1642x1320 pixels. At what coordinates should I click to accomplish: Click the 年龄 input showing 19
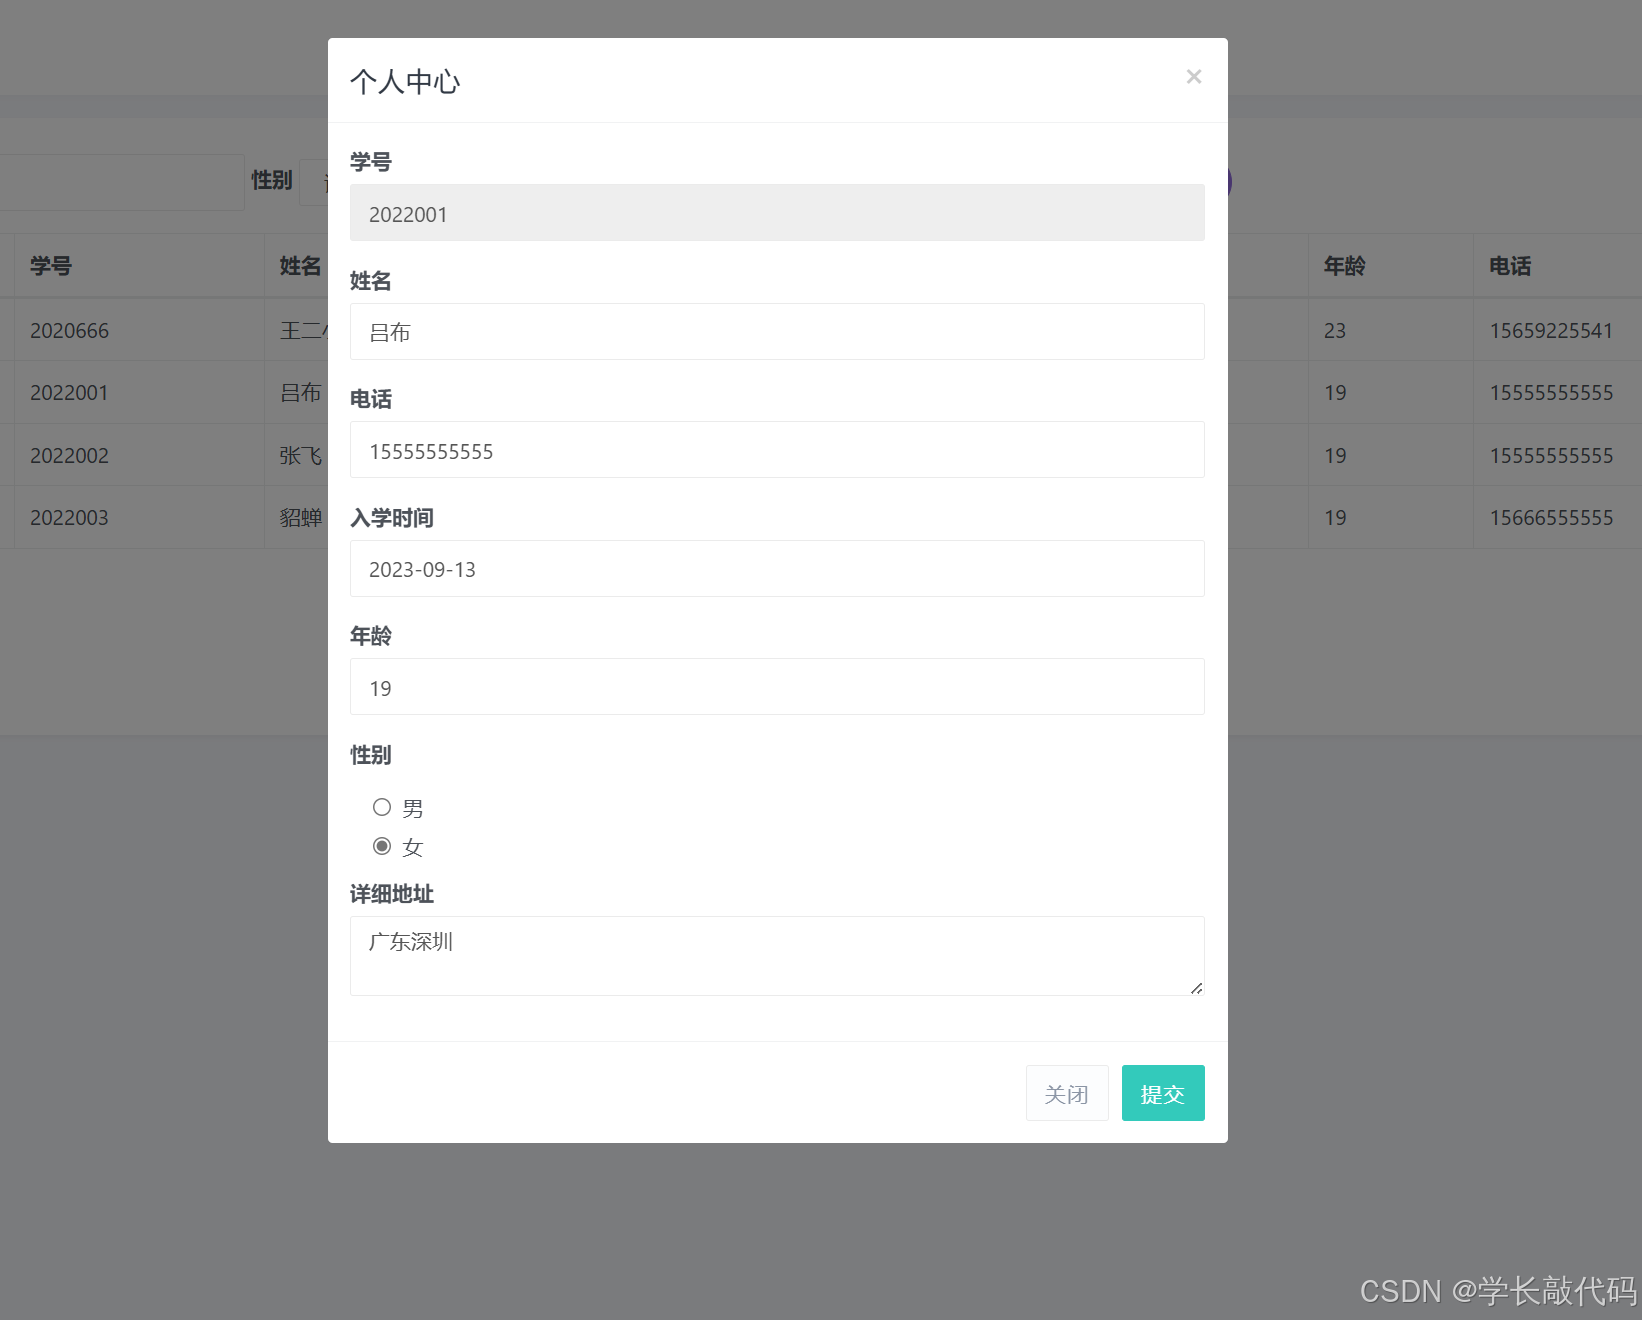point(776,687)
